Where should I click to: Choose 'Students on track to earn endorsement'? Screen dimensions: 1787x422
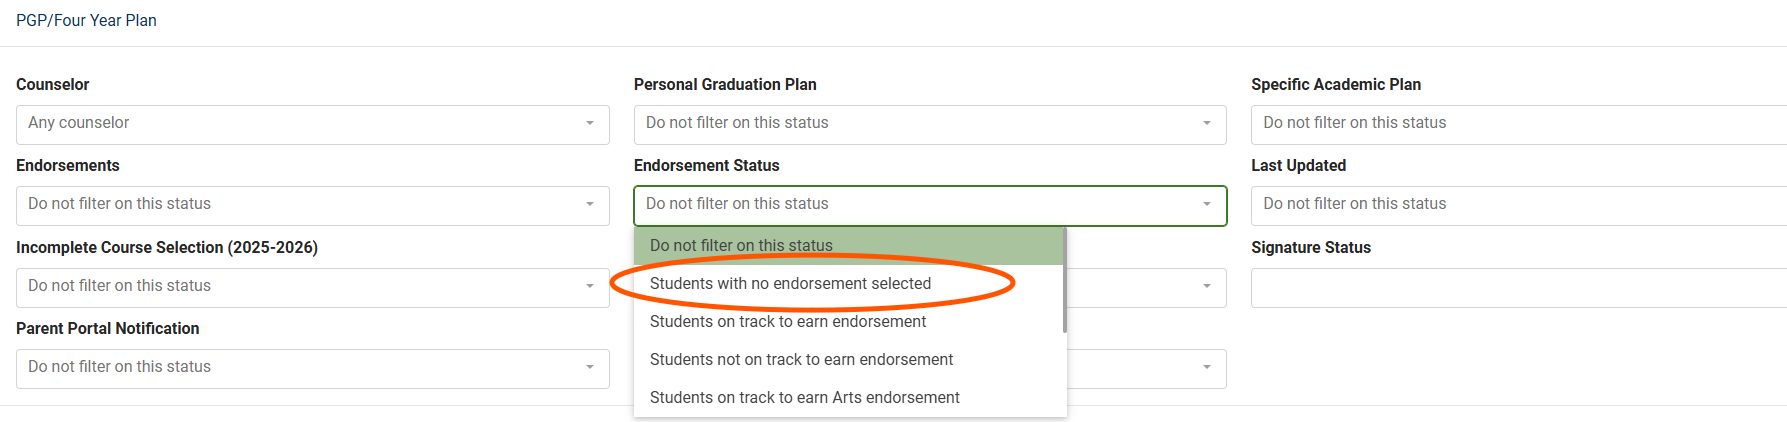788,322
